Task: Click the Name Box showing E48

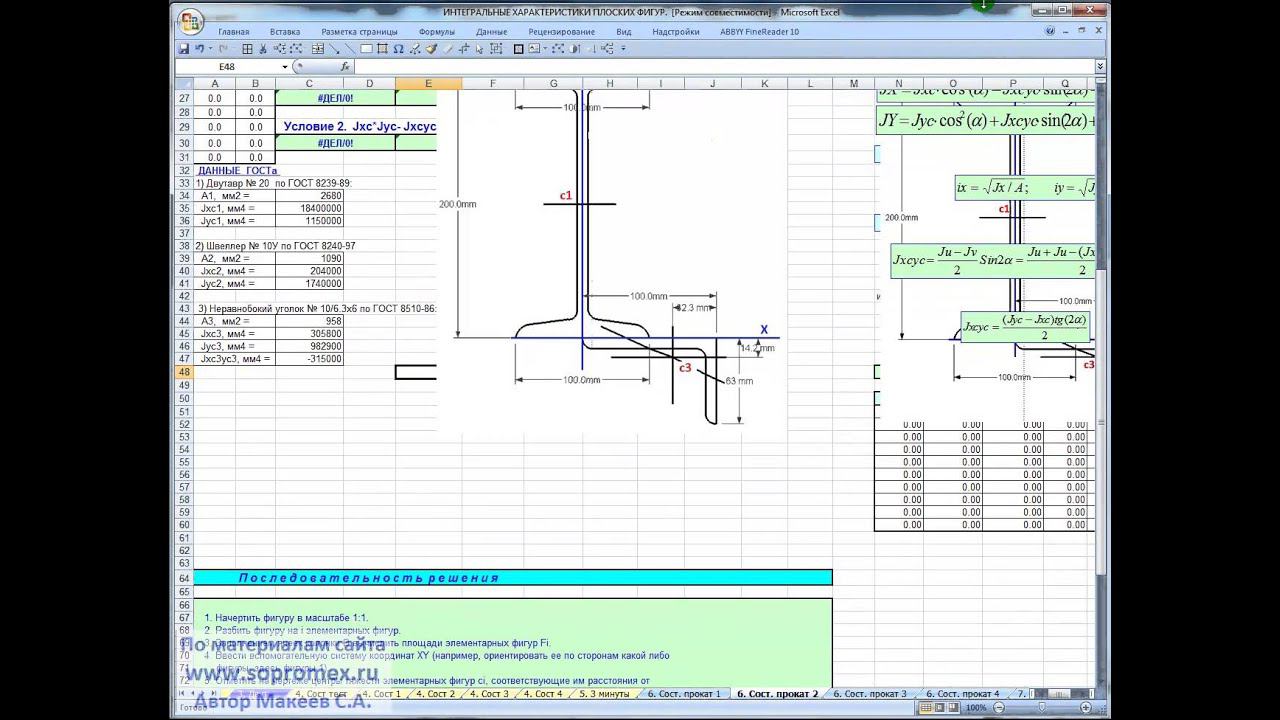Action: tap(227, 67)
